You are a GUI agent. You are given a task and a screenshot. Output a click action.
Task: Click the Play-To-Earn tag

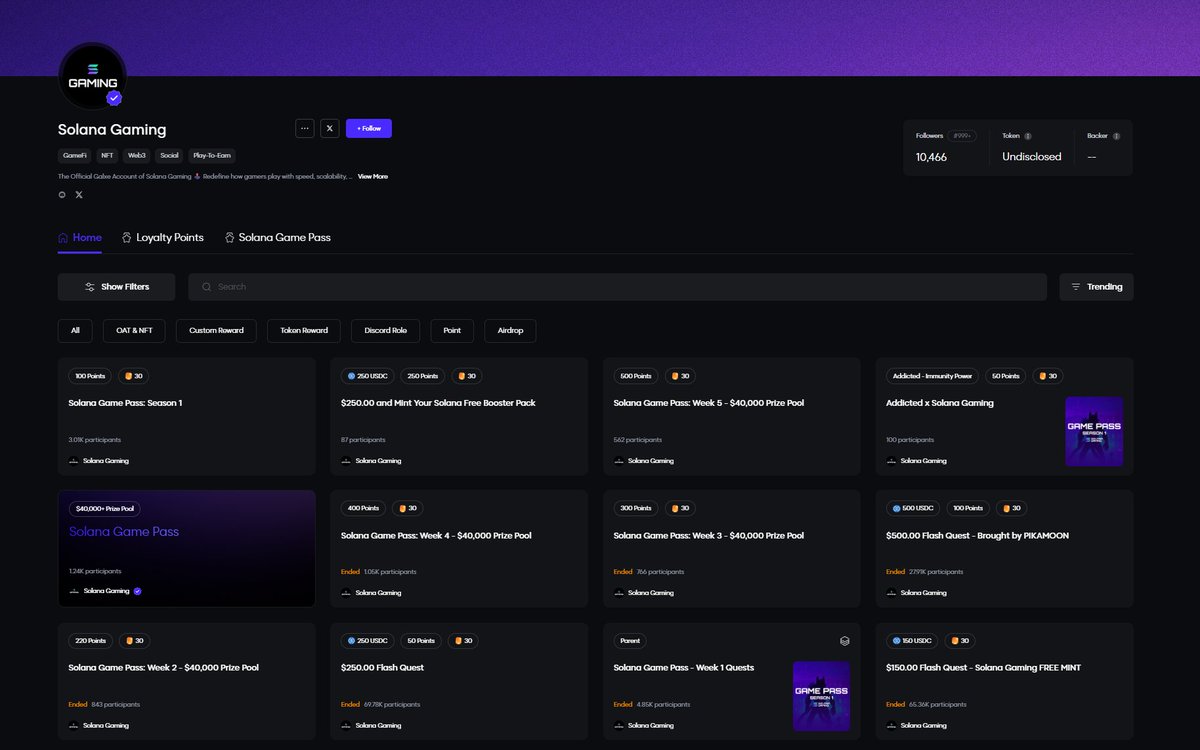point(211,156)
